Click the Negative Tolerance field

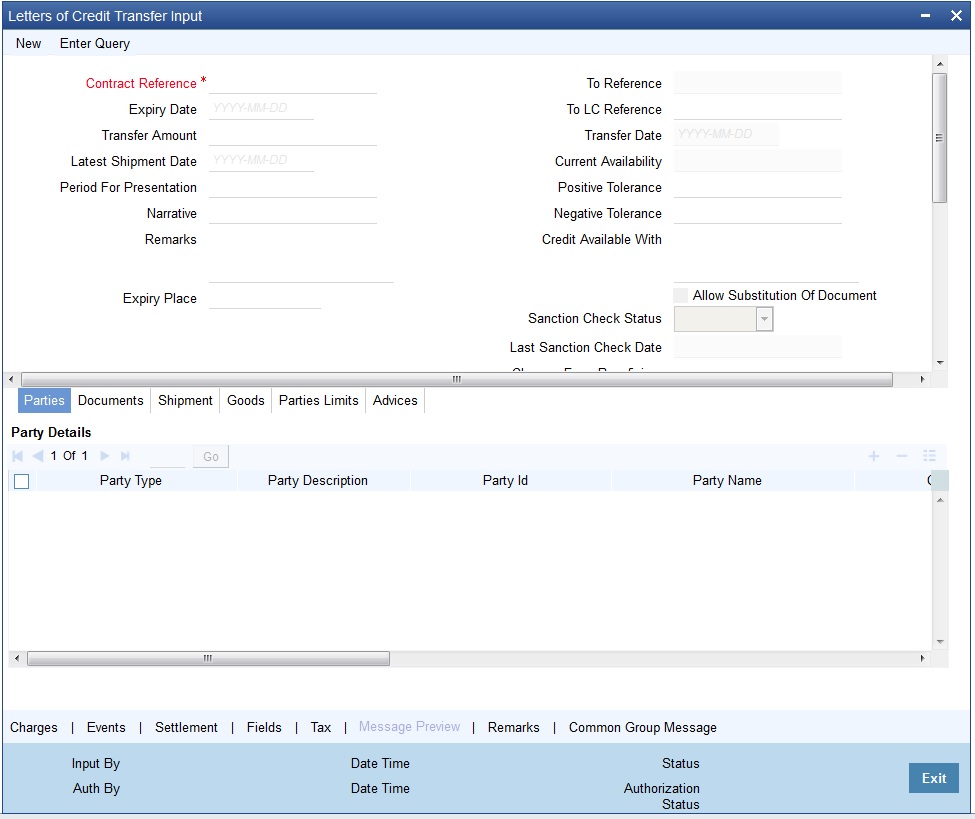[757, 213]
